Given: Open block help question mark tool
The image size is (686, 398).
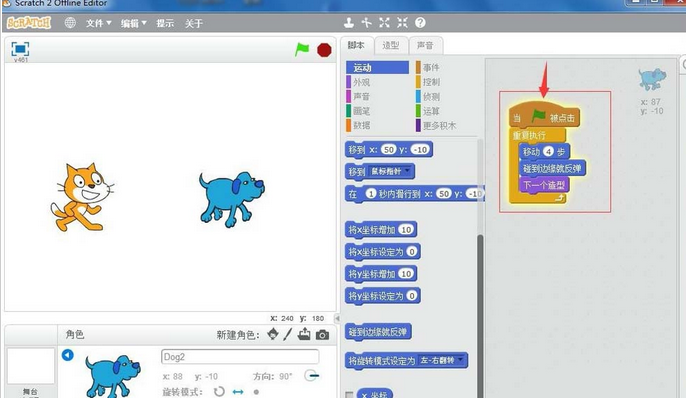Looking at the screenshot, I should point(420,22).
